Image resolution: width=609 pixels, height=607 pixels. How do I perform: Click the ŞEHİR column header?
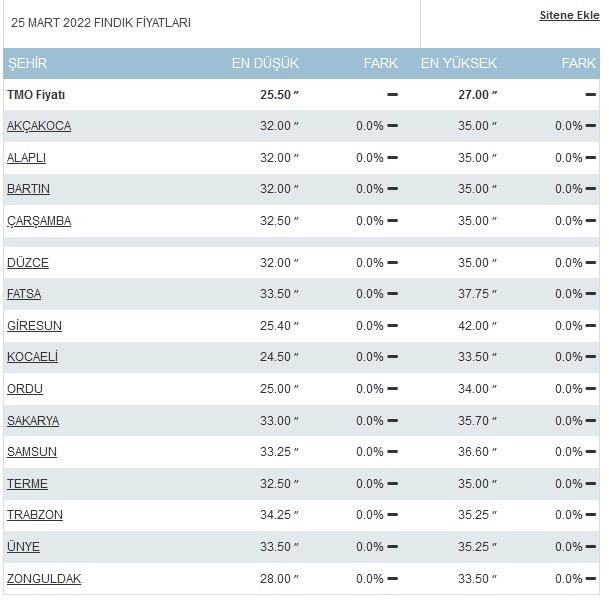[28, 63]
